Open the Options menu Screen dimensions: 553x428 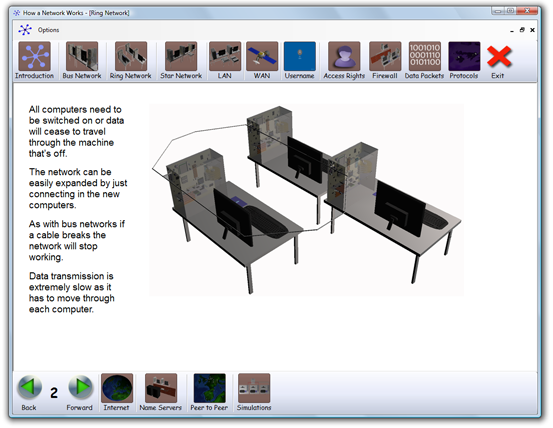(48, 30)
